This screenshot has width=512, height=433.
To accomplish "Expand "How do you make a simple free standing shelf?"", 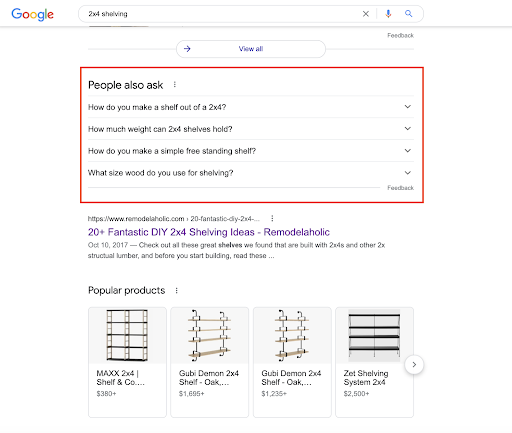I will 251,151.
